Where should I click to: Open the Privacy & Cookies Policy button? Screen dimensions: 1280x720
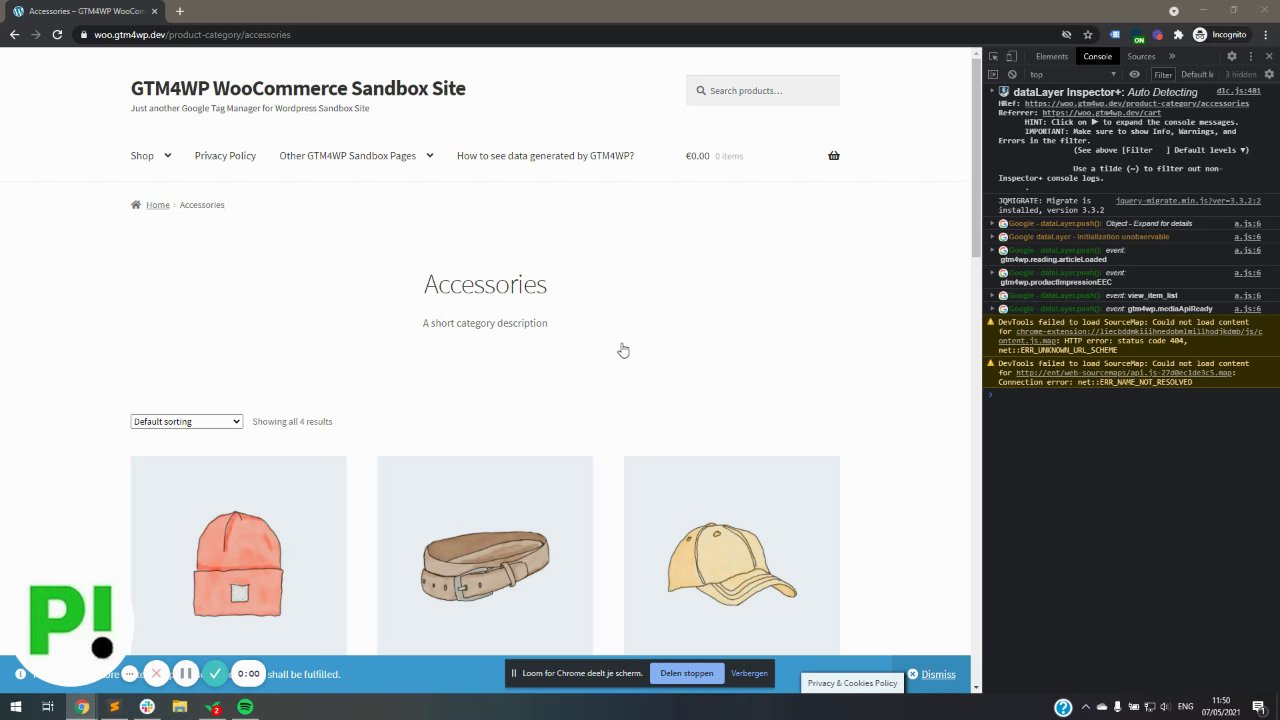coord(853,683)
